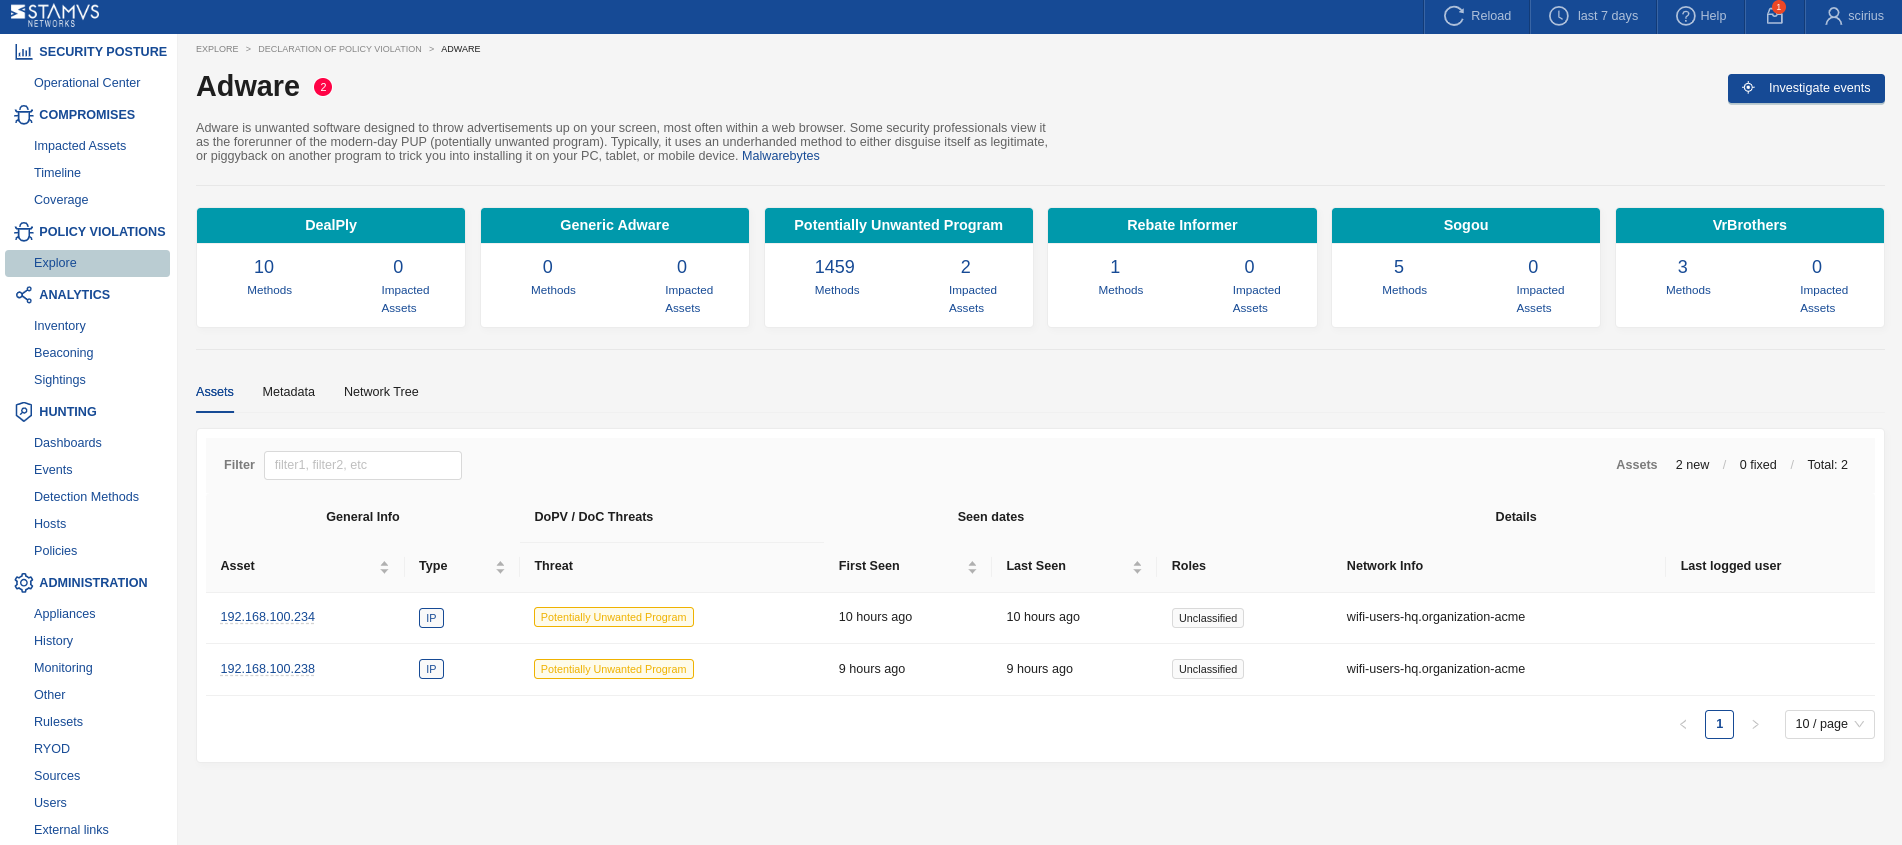Click the Analytics share-nodes icon

point(23,295)
